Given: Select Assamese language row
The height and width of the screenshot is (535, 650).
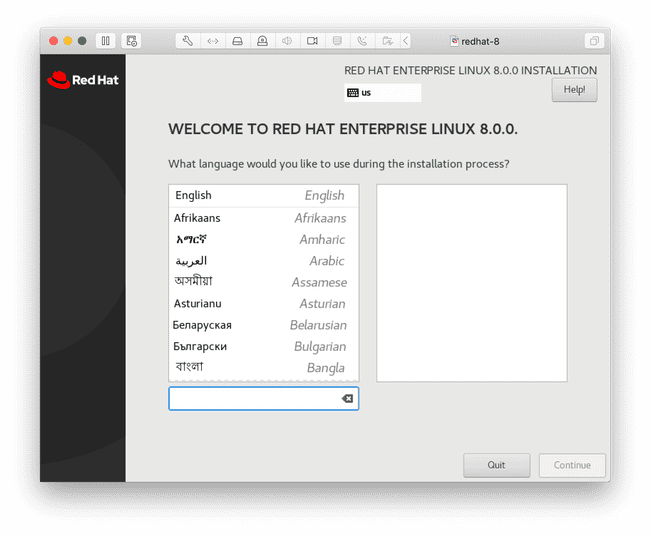Looking at the screenshot, I should pos(264,282).
